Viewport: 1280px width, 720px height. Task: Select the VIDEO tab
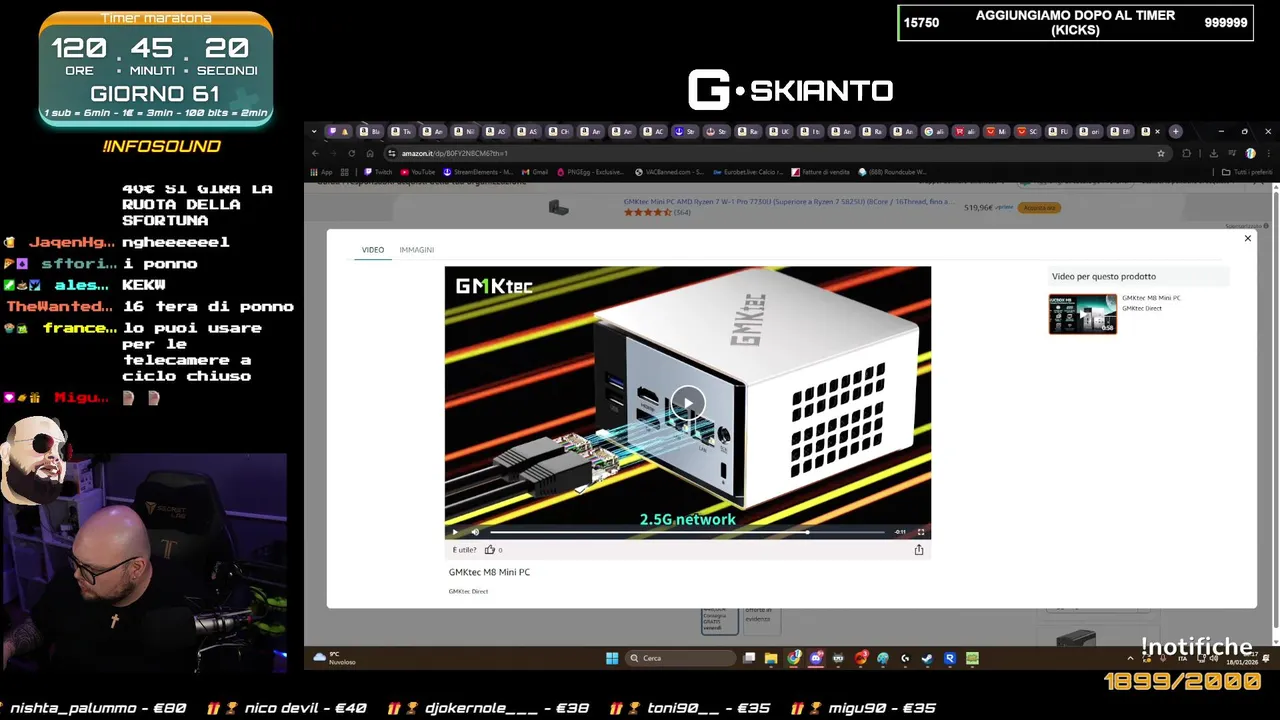pos(373,249)
